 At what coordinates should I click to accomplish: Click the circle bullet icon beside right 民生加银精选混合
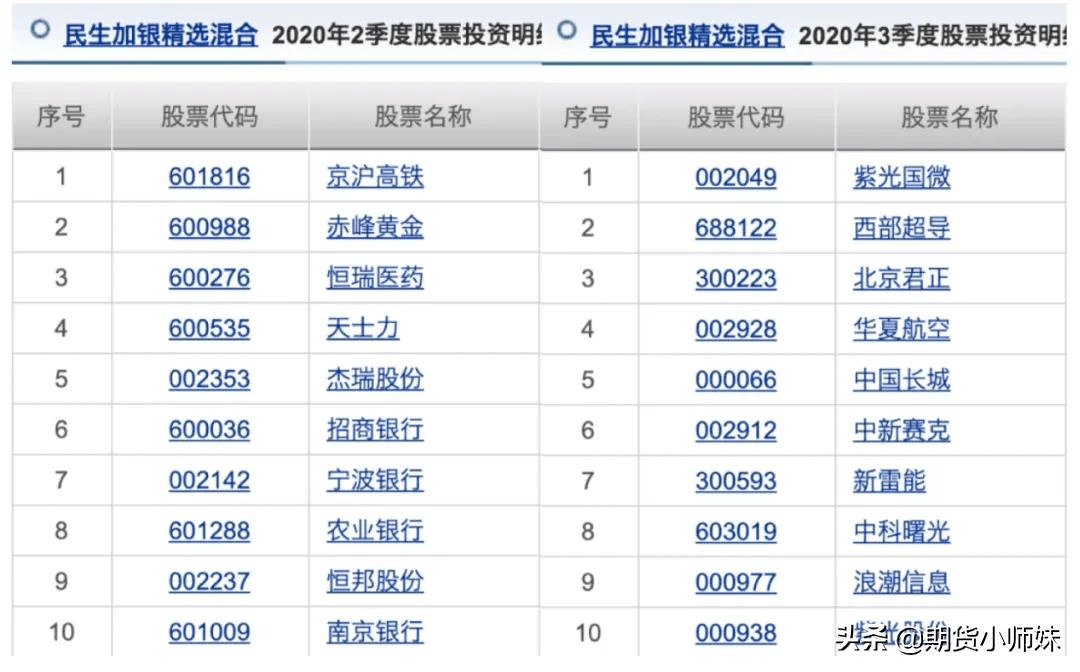click(x=567, y=30)
